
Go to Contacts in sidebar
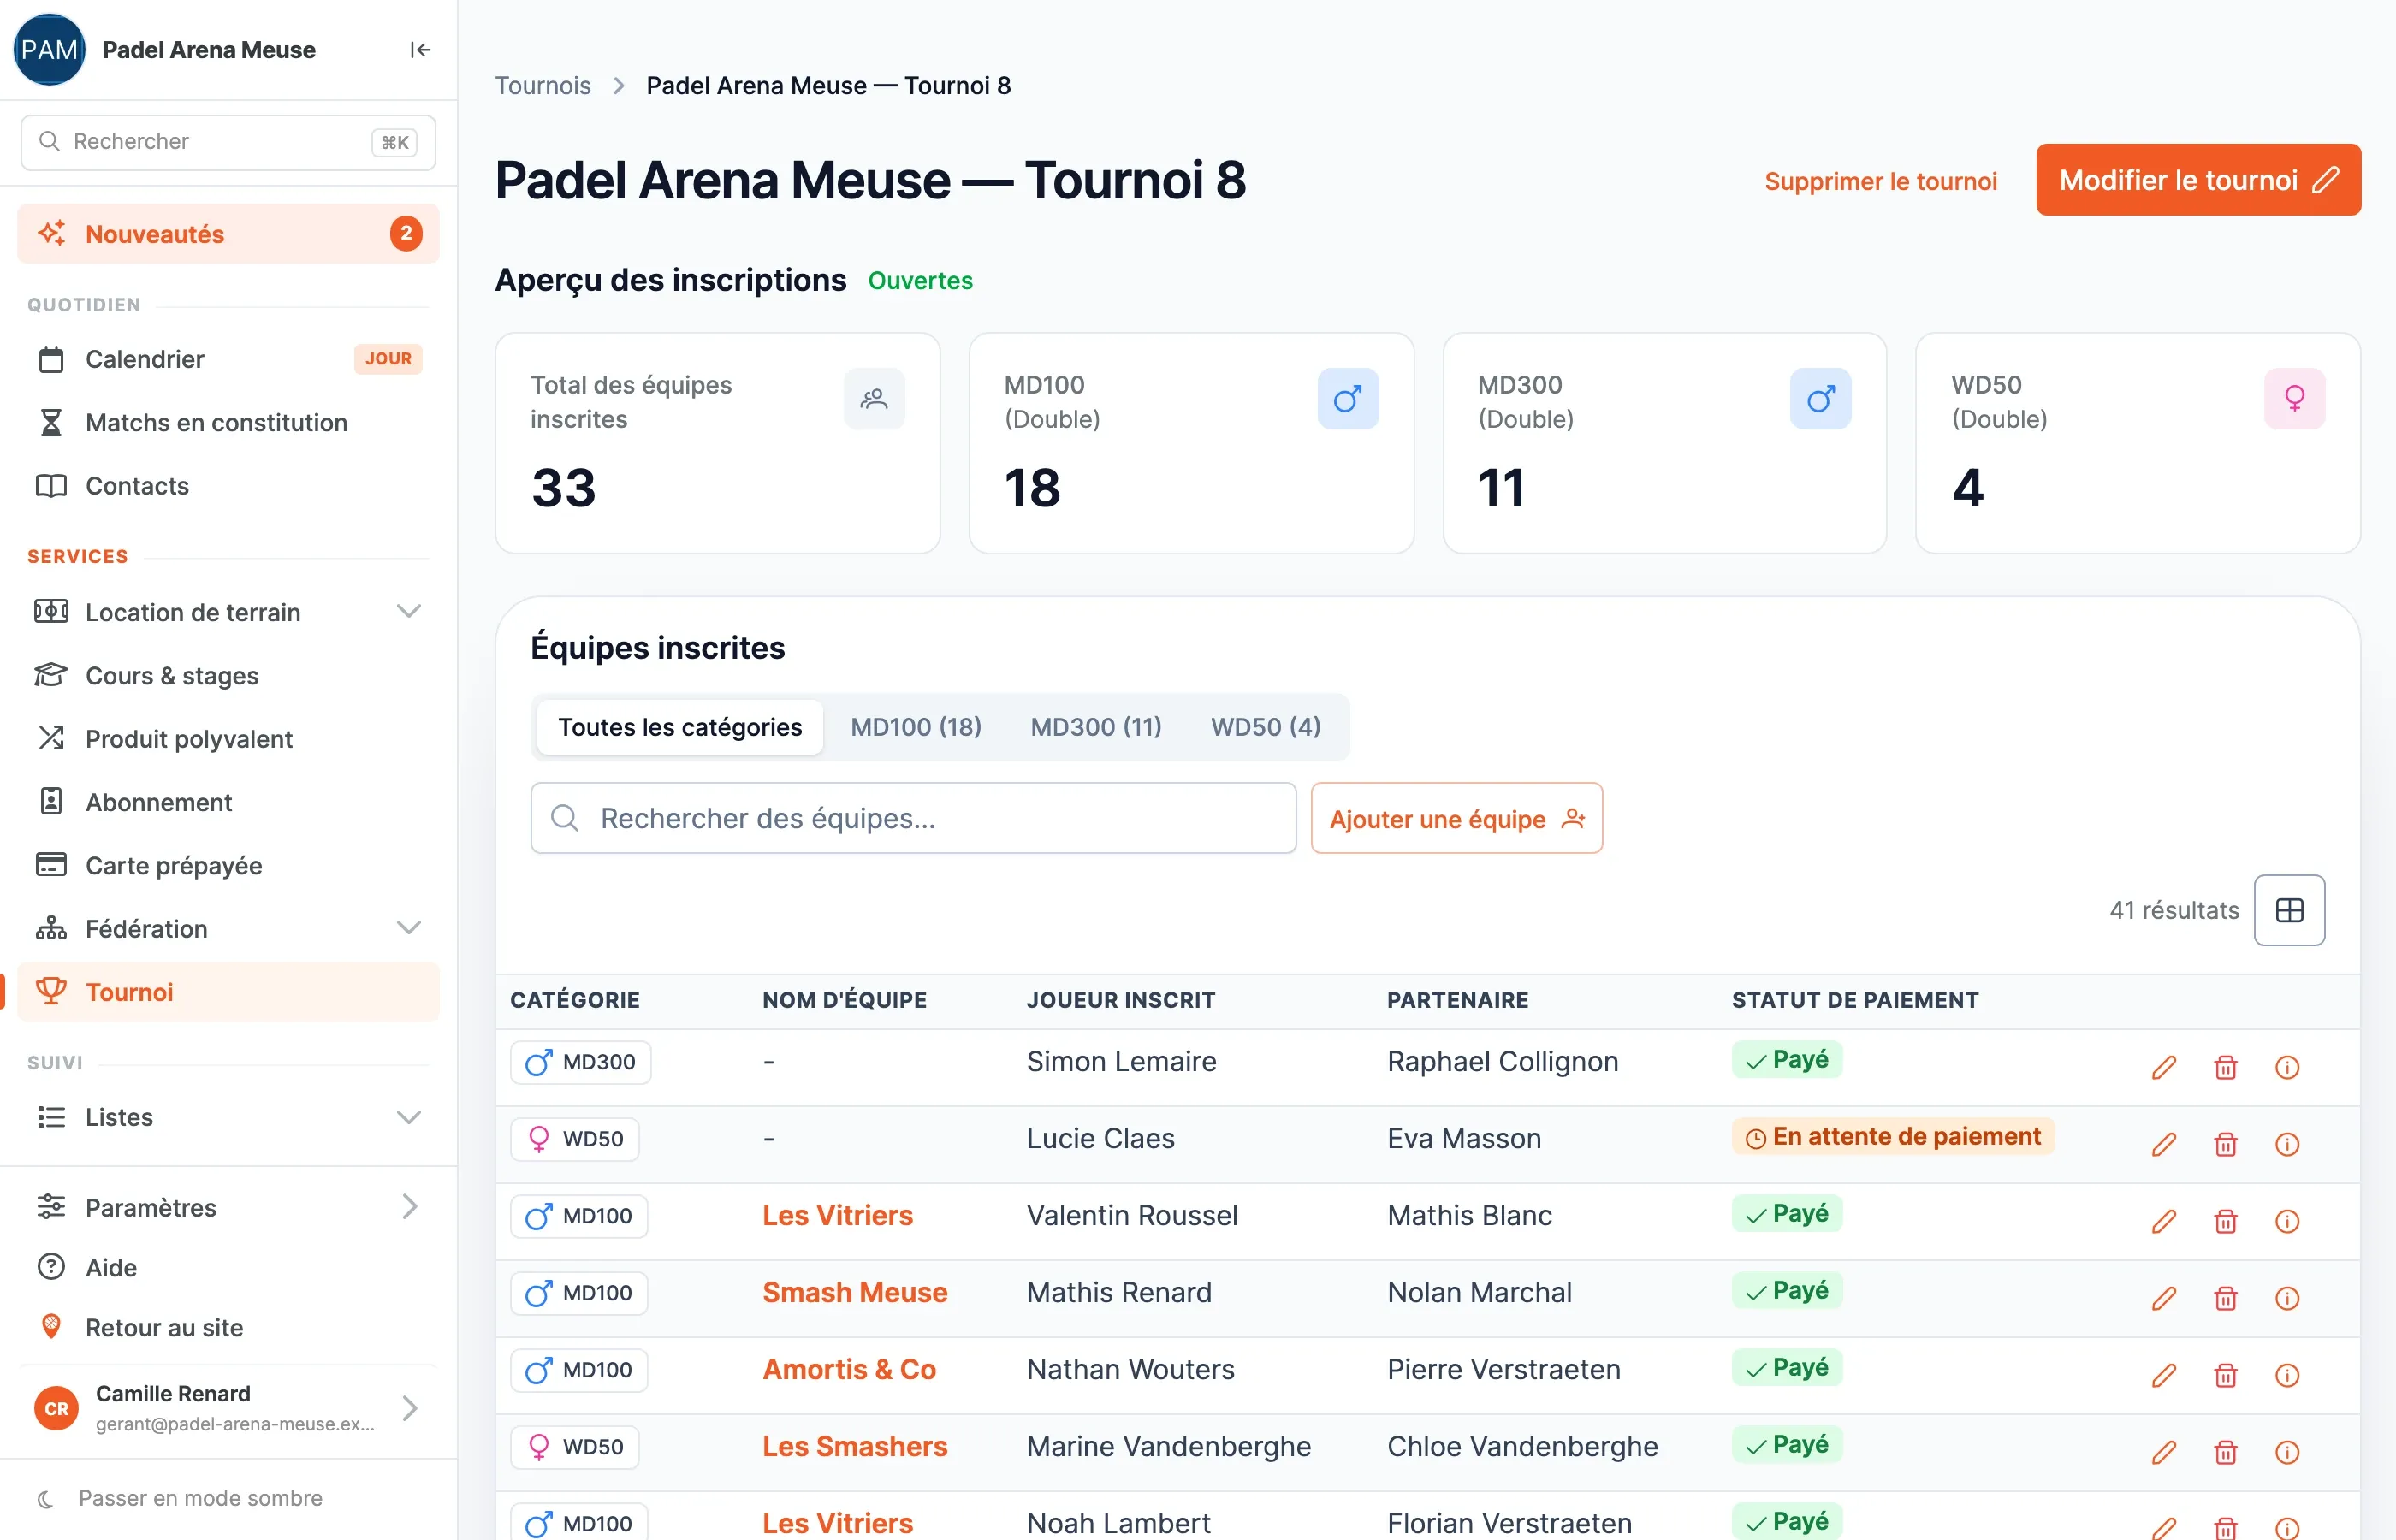point(228,486)
